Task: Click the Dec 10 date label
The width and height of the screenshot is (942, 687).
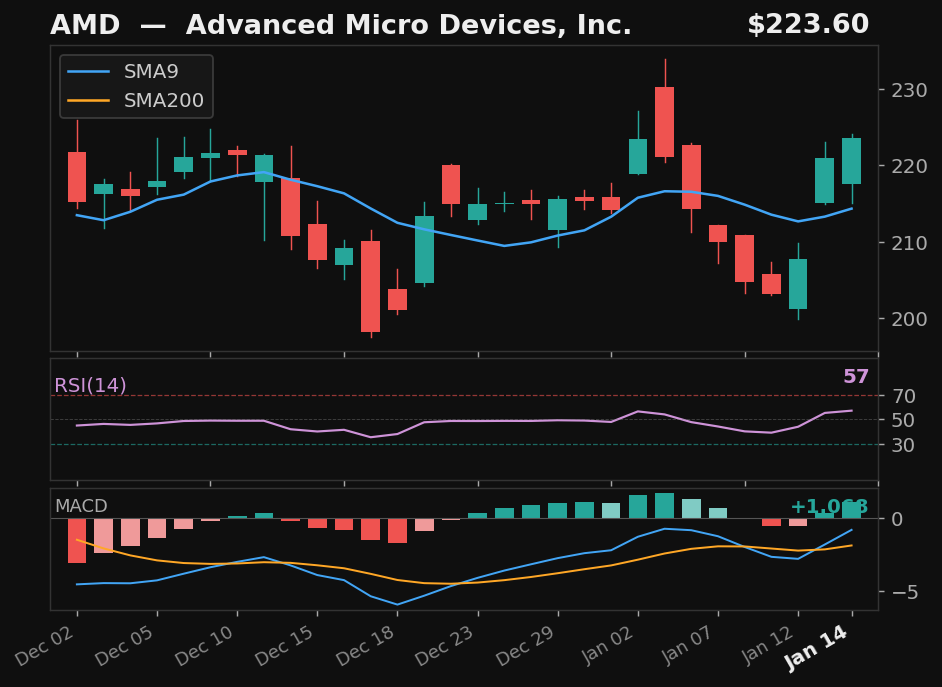Action: pyautogui.click(x=204, y=646)
